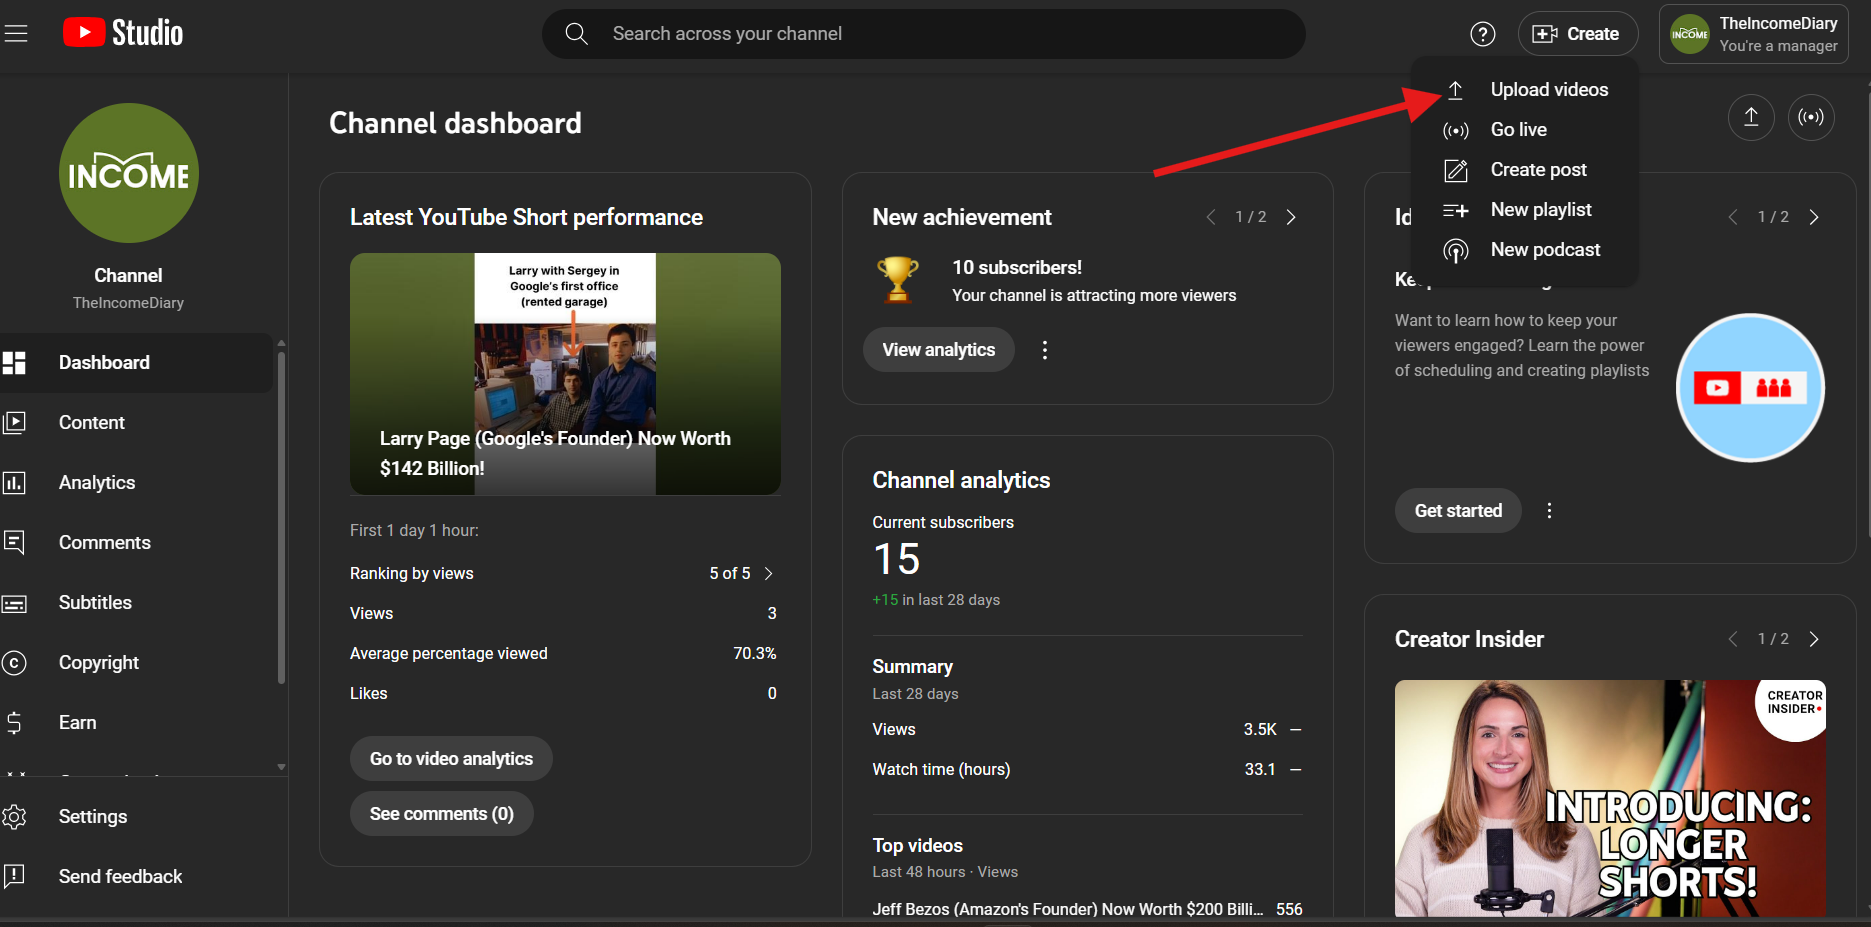Click the Earn dollar icon
The width and height of the screenshot is (1871, 927).
[x=14, y=723]
